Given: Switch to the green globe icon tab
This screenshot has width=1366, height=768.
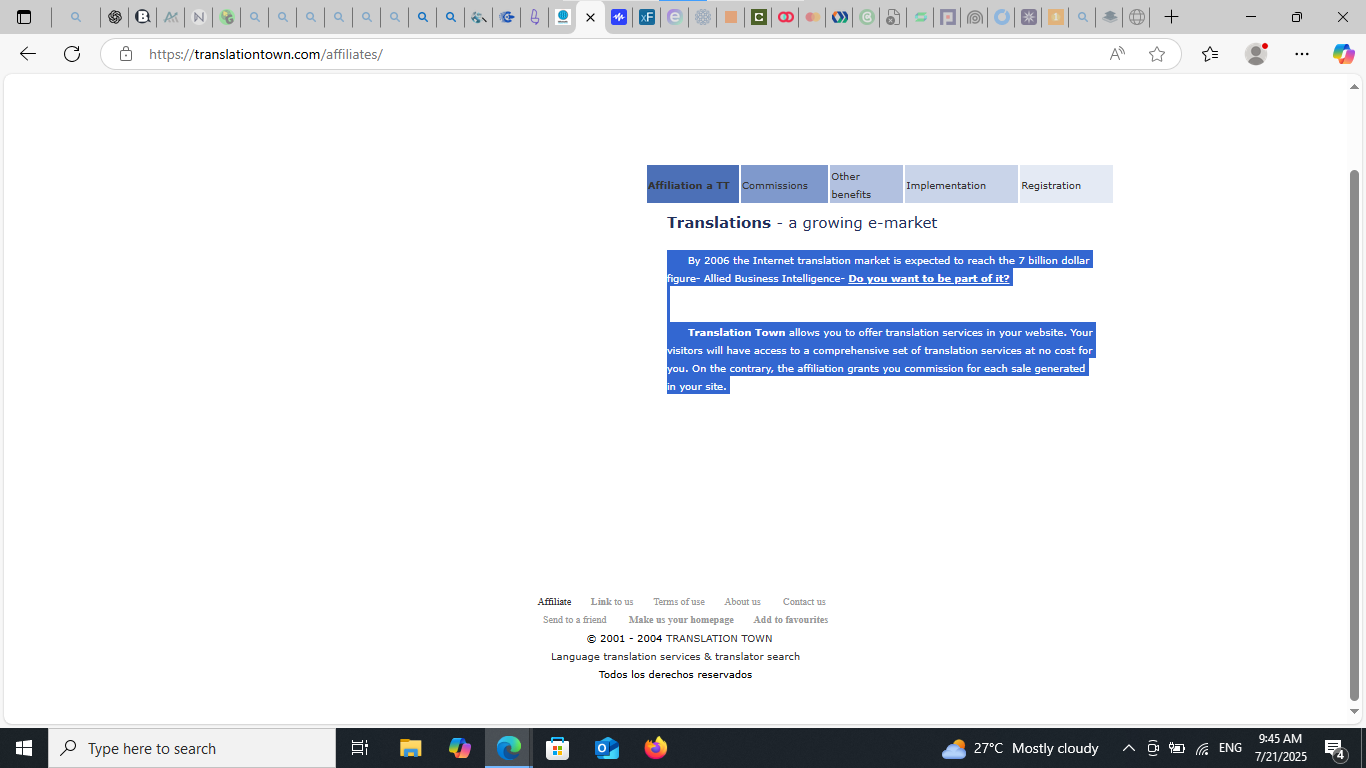Looking at the screenshot, I should [227, 17].
